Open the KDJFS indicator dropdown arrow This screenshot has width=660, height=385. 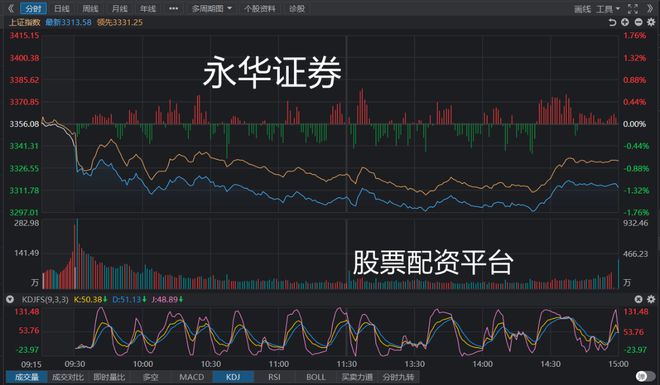[x=10, y=300]
